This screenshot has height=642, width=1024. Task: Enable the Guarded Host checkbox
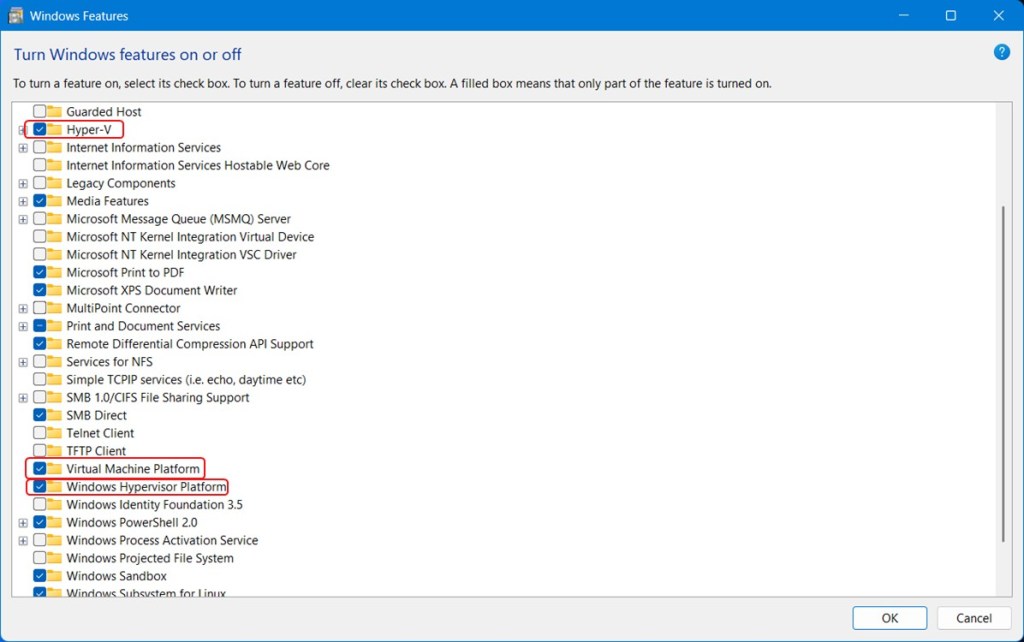pyautogui.click(x=39, y=111)
